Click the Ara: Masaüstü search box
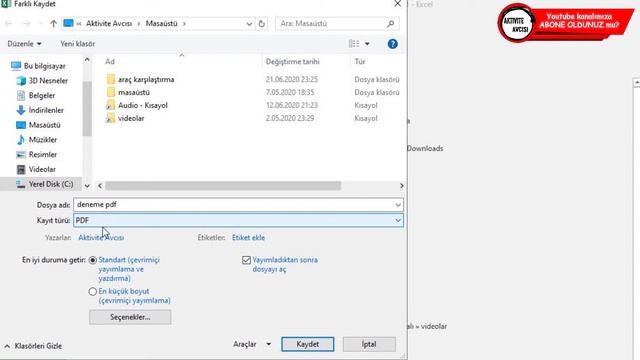The width and height of the screenshot is (640, 360). tap(337, 24)
